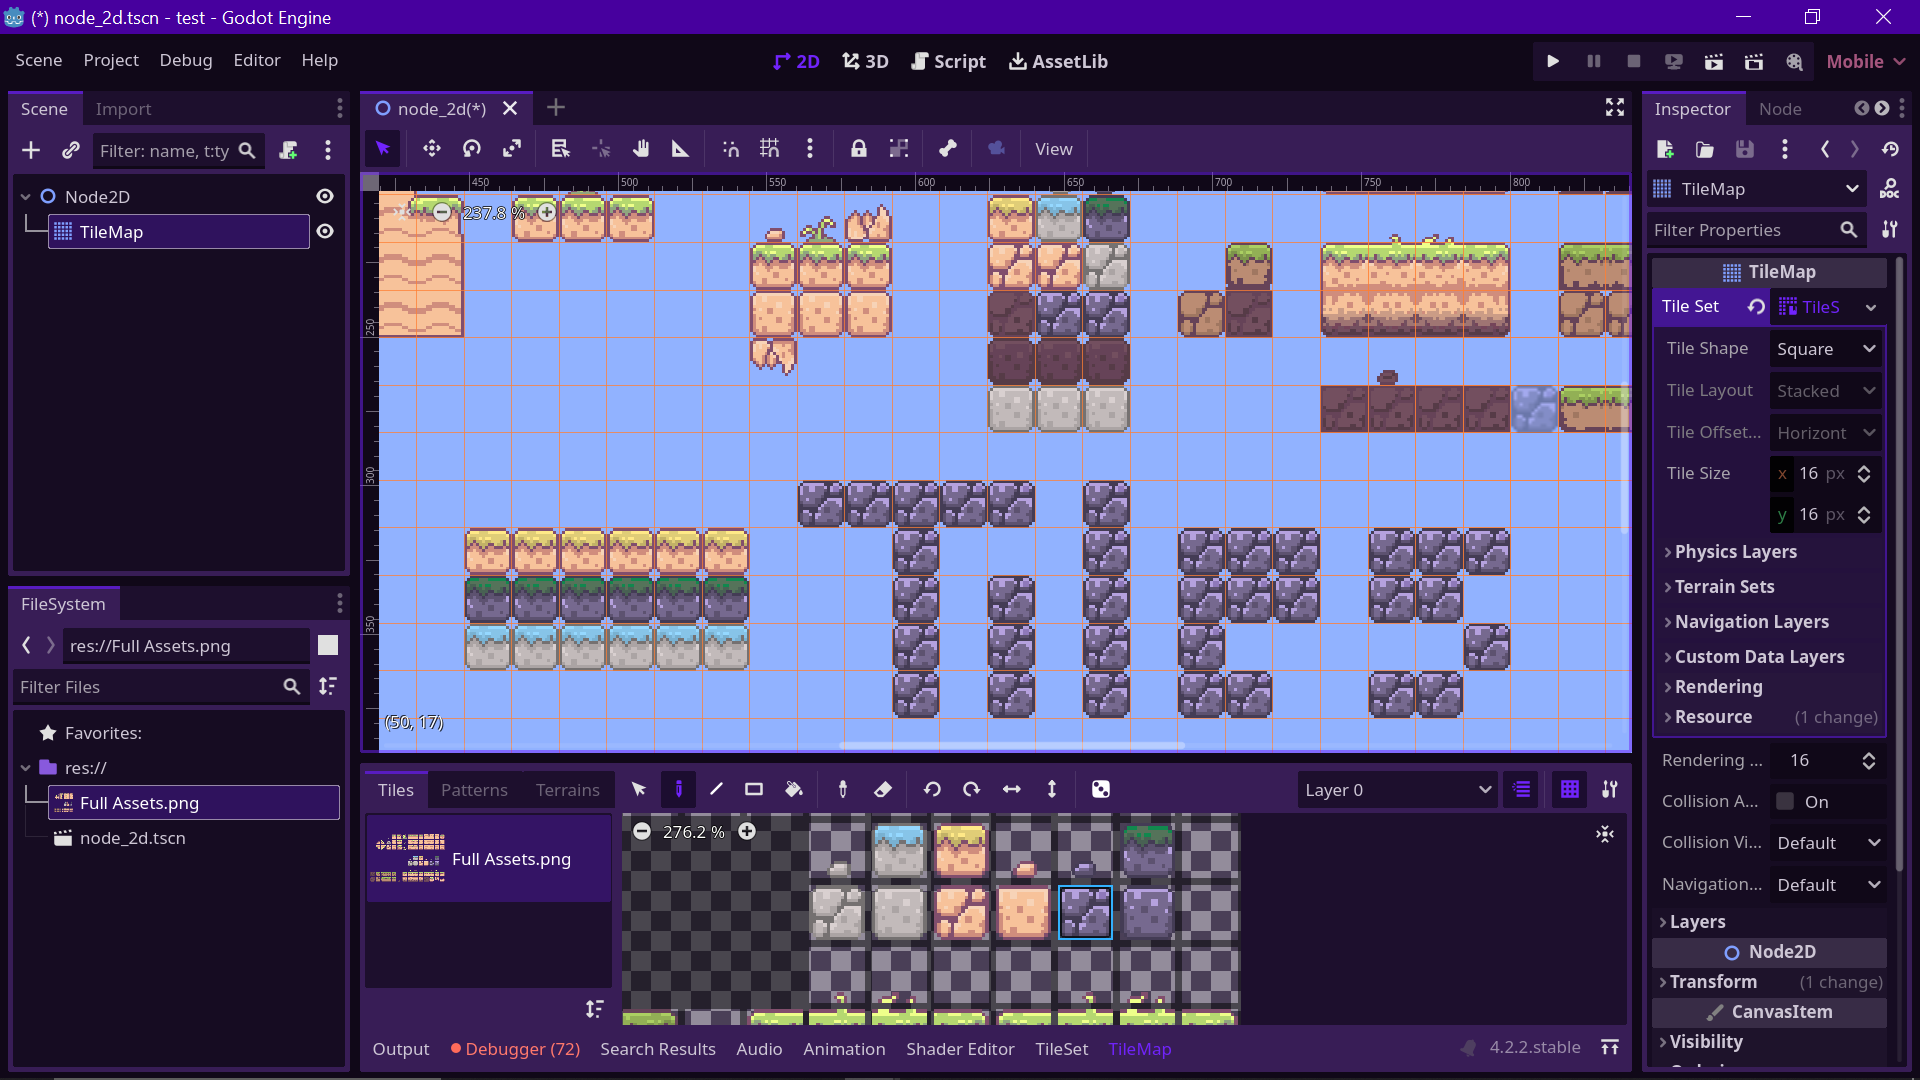Screen dimensions: 1920x1080
Task: Open the Project menu
Action: (111, 60)
